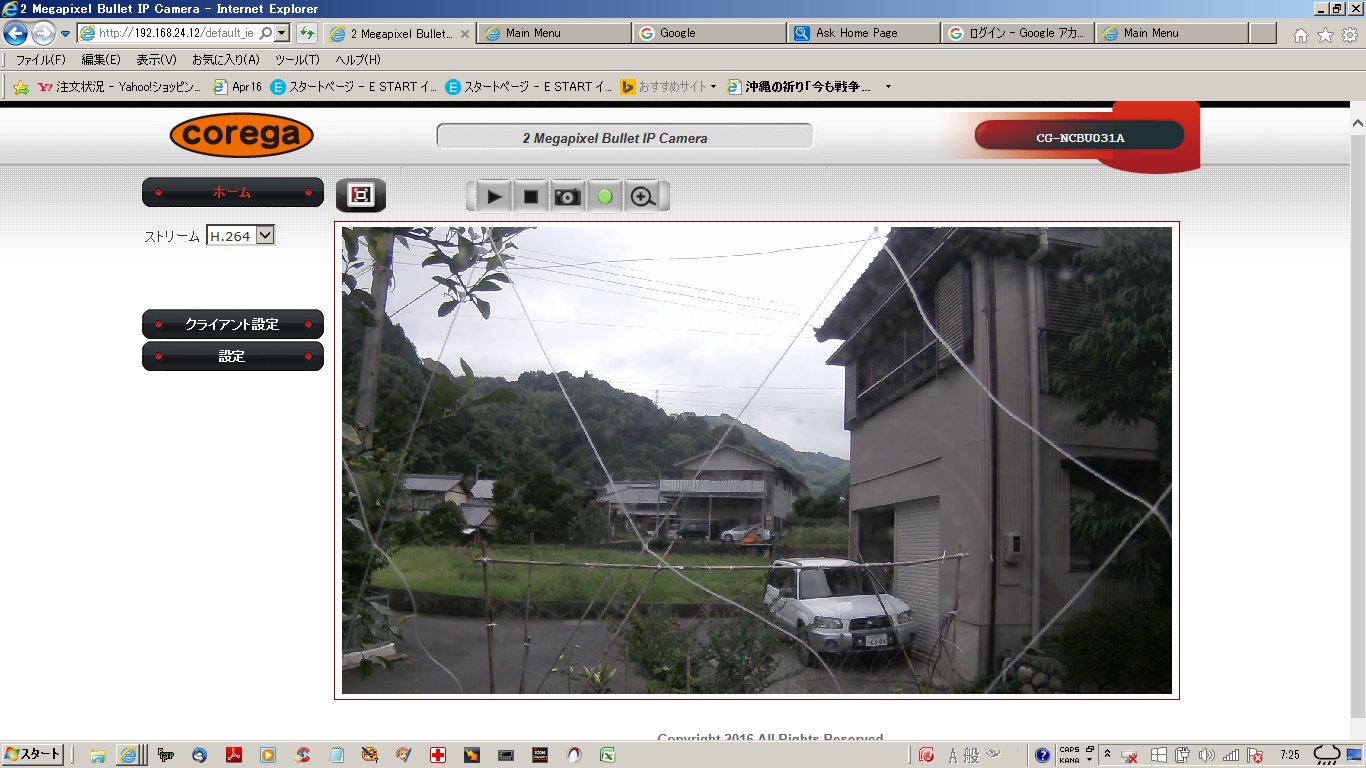Click the corega logo
Screen dimensions: 1366x768
(x=241, y=135)
